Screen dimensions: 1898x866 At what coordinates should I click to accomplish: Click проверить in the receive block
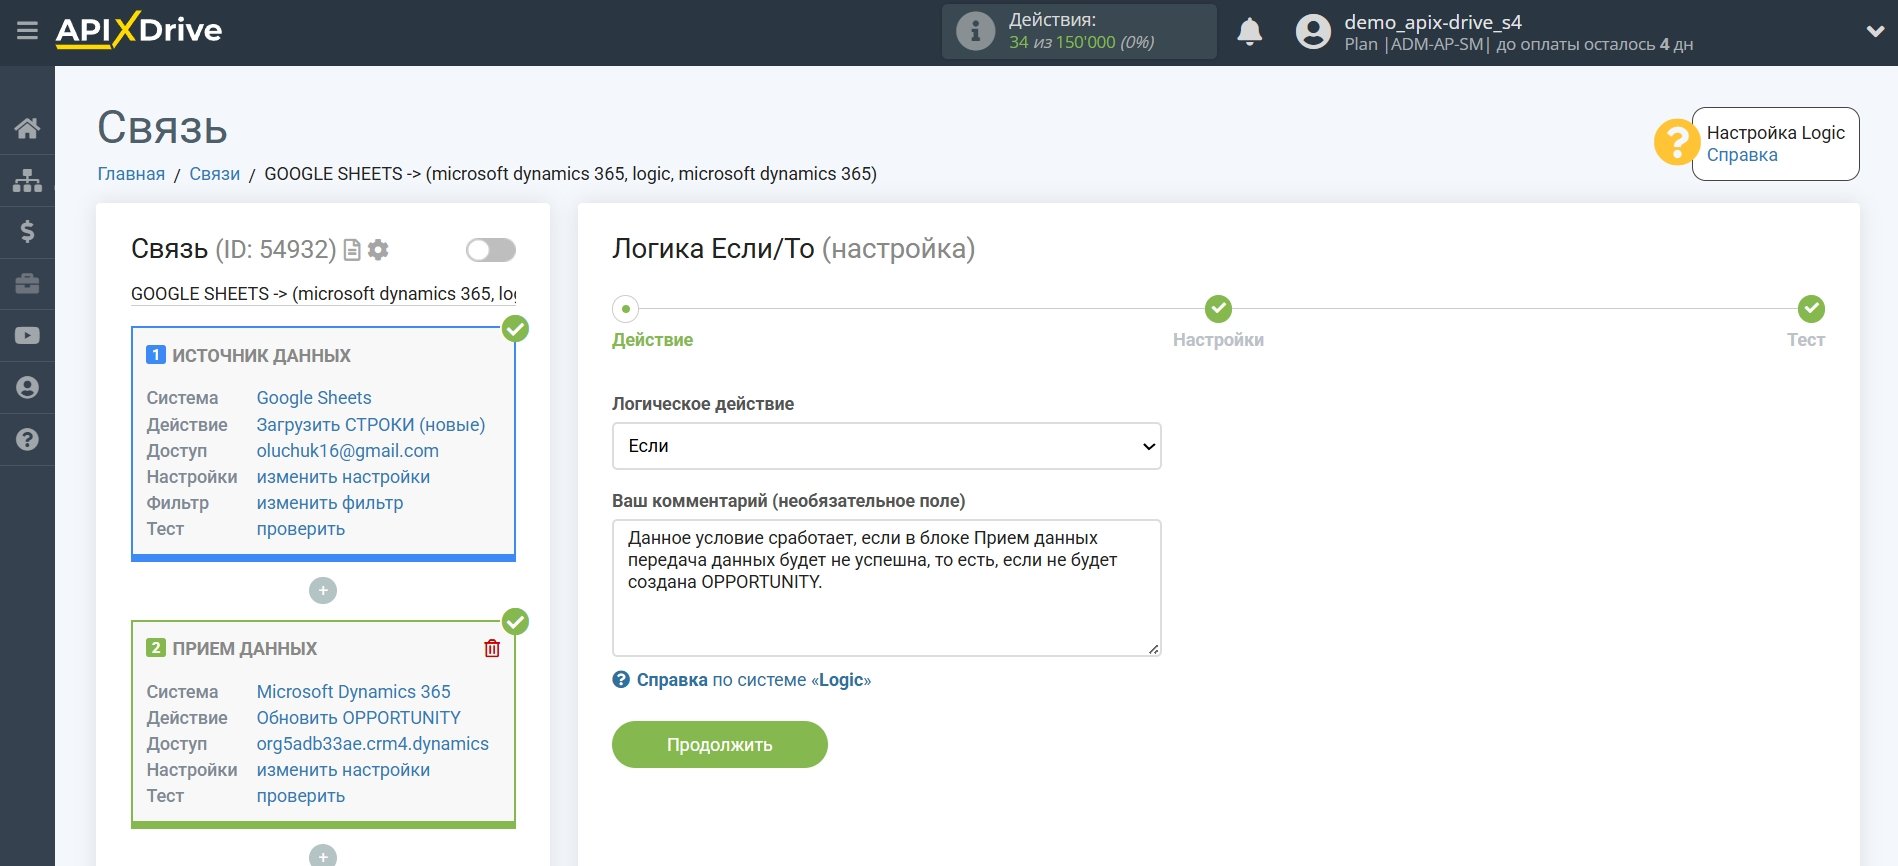click(301, 796)
